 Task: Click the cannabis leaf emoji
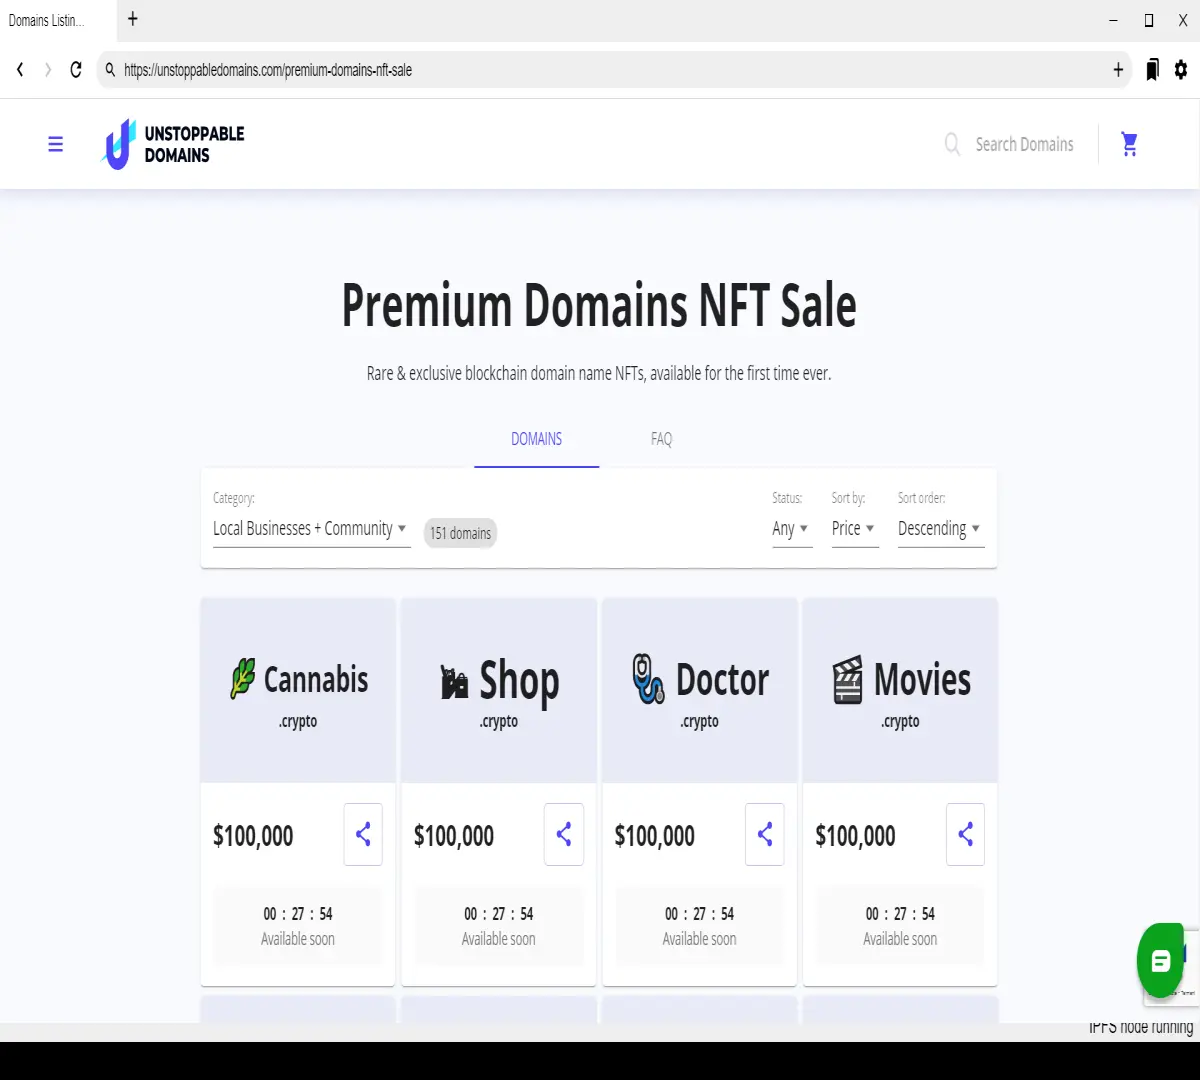tap(243, 680)
